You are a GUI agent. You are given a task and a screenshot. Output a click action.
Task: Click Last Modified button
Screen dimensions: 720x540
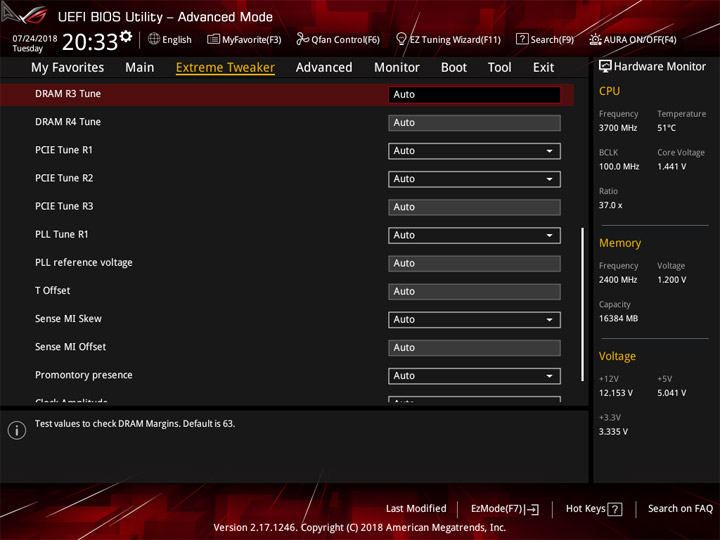pos(416,509)
